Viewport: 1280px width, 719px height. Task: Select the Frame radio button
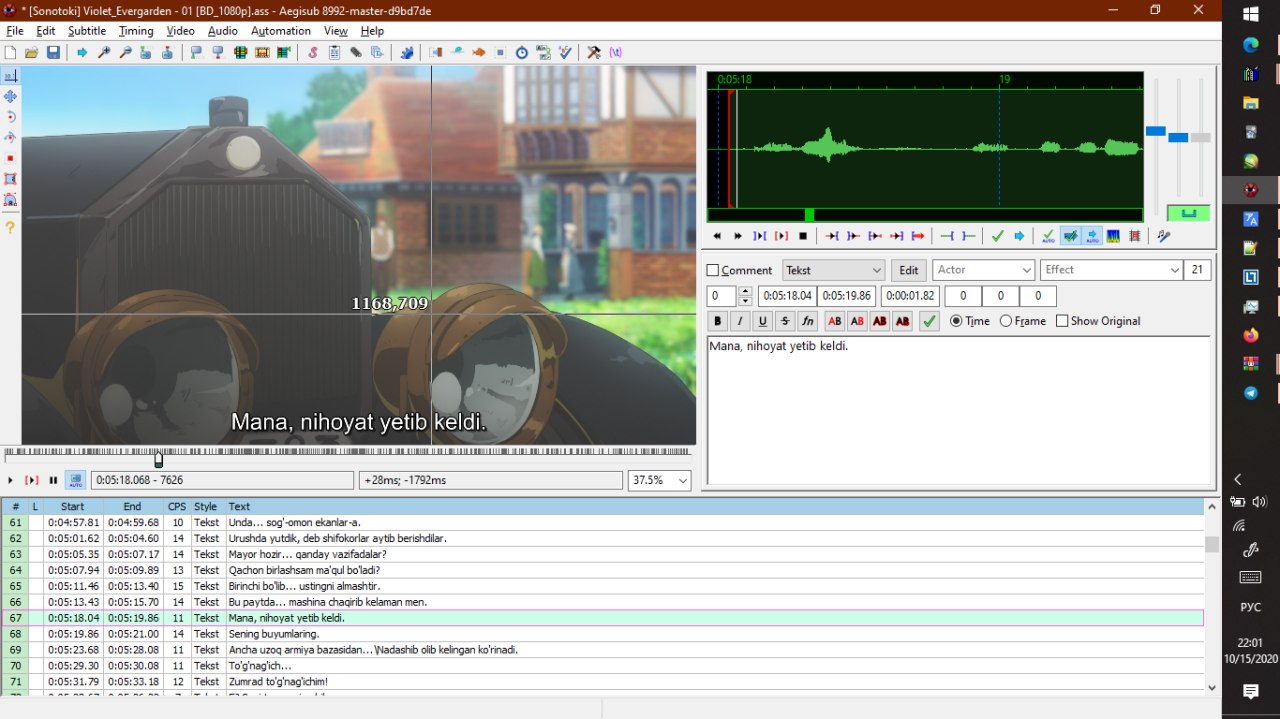(x=1006, y=321)
